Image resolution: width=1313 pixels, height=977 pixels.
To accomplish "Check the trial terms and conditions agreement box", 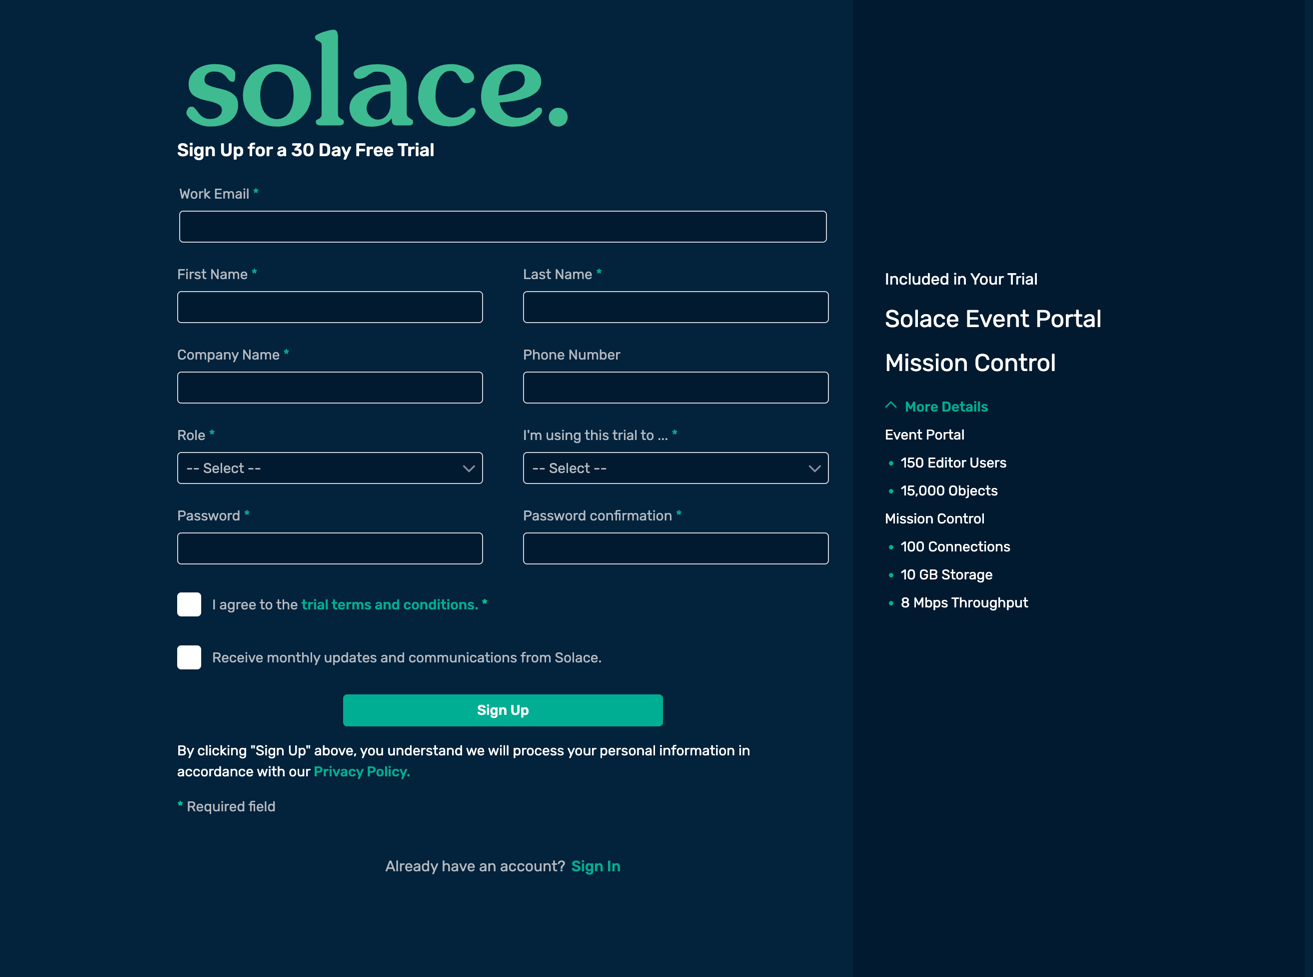I will tap(189, 604).
